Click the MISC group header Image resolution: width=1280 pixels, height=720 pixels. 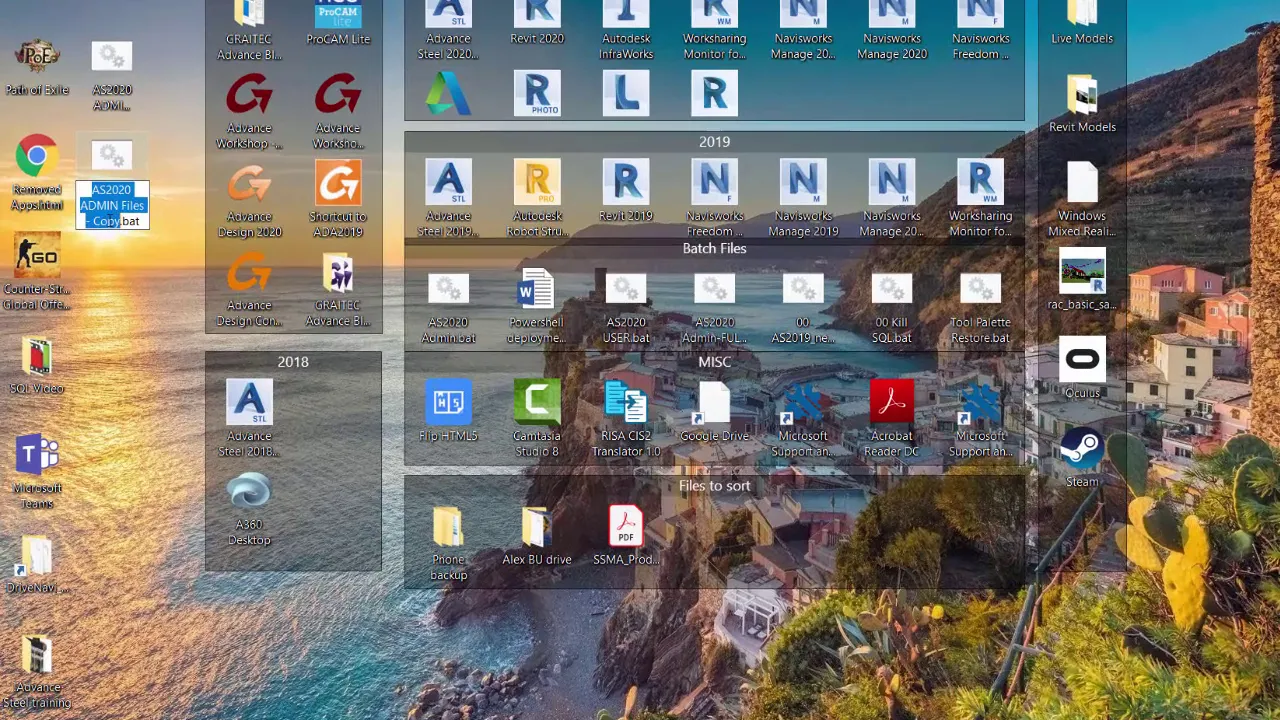(x=714, y=362)
